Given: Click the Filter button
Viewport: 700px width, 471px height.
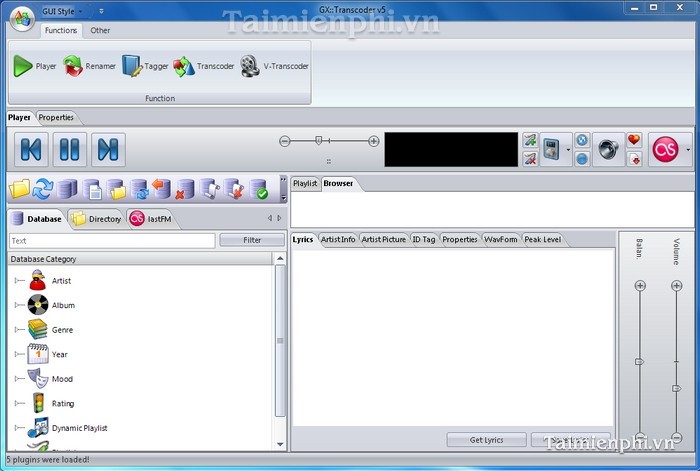Looking at the screenshot, I should pyautogui.click(x=251, y=240).
